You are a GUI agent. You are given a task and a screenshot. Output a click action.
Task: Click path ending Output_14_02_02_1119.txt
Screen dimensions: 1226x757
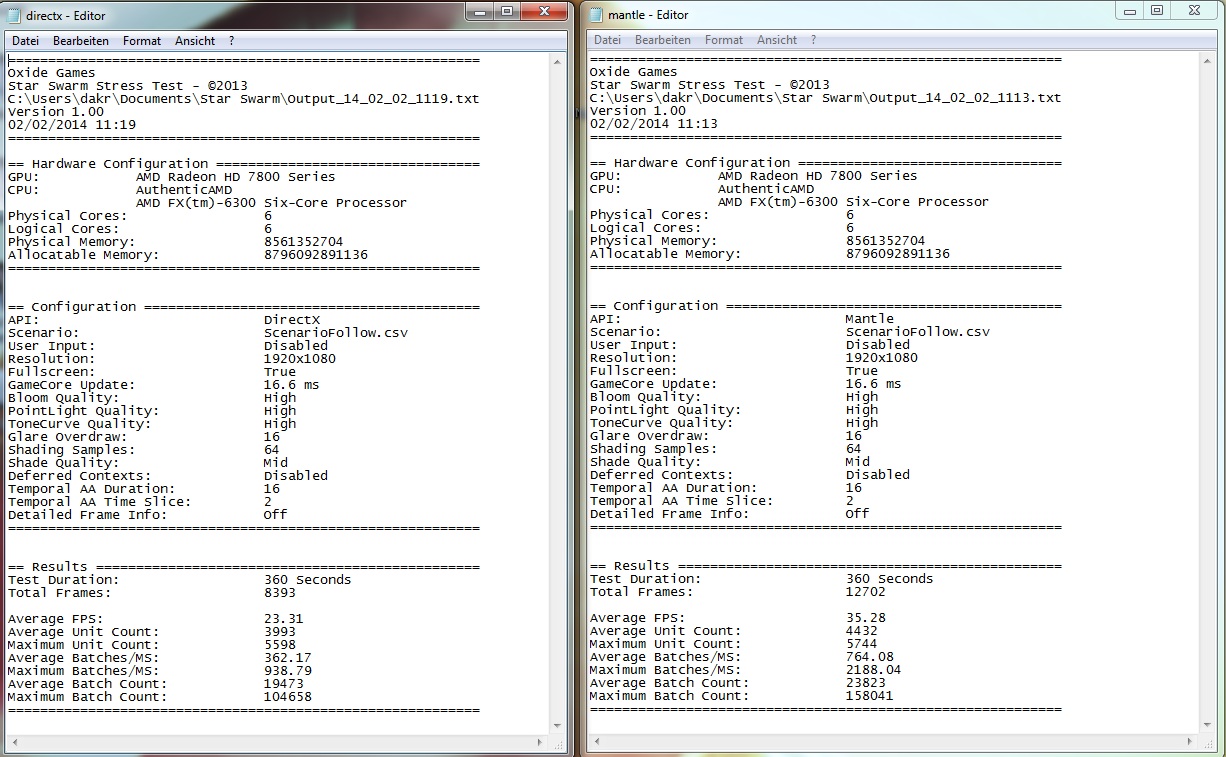click(x=243, y=99)
